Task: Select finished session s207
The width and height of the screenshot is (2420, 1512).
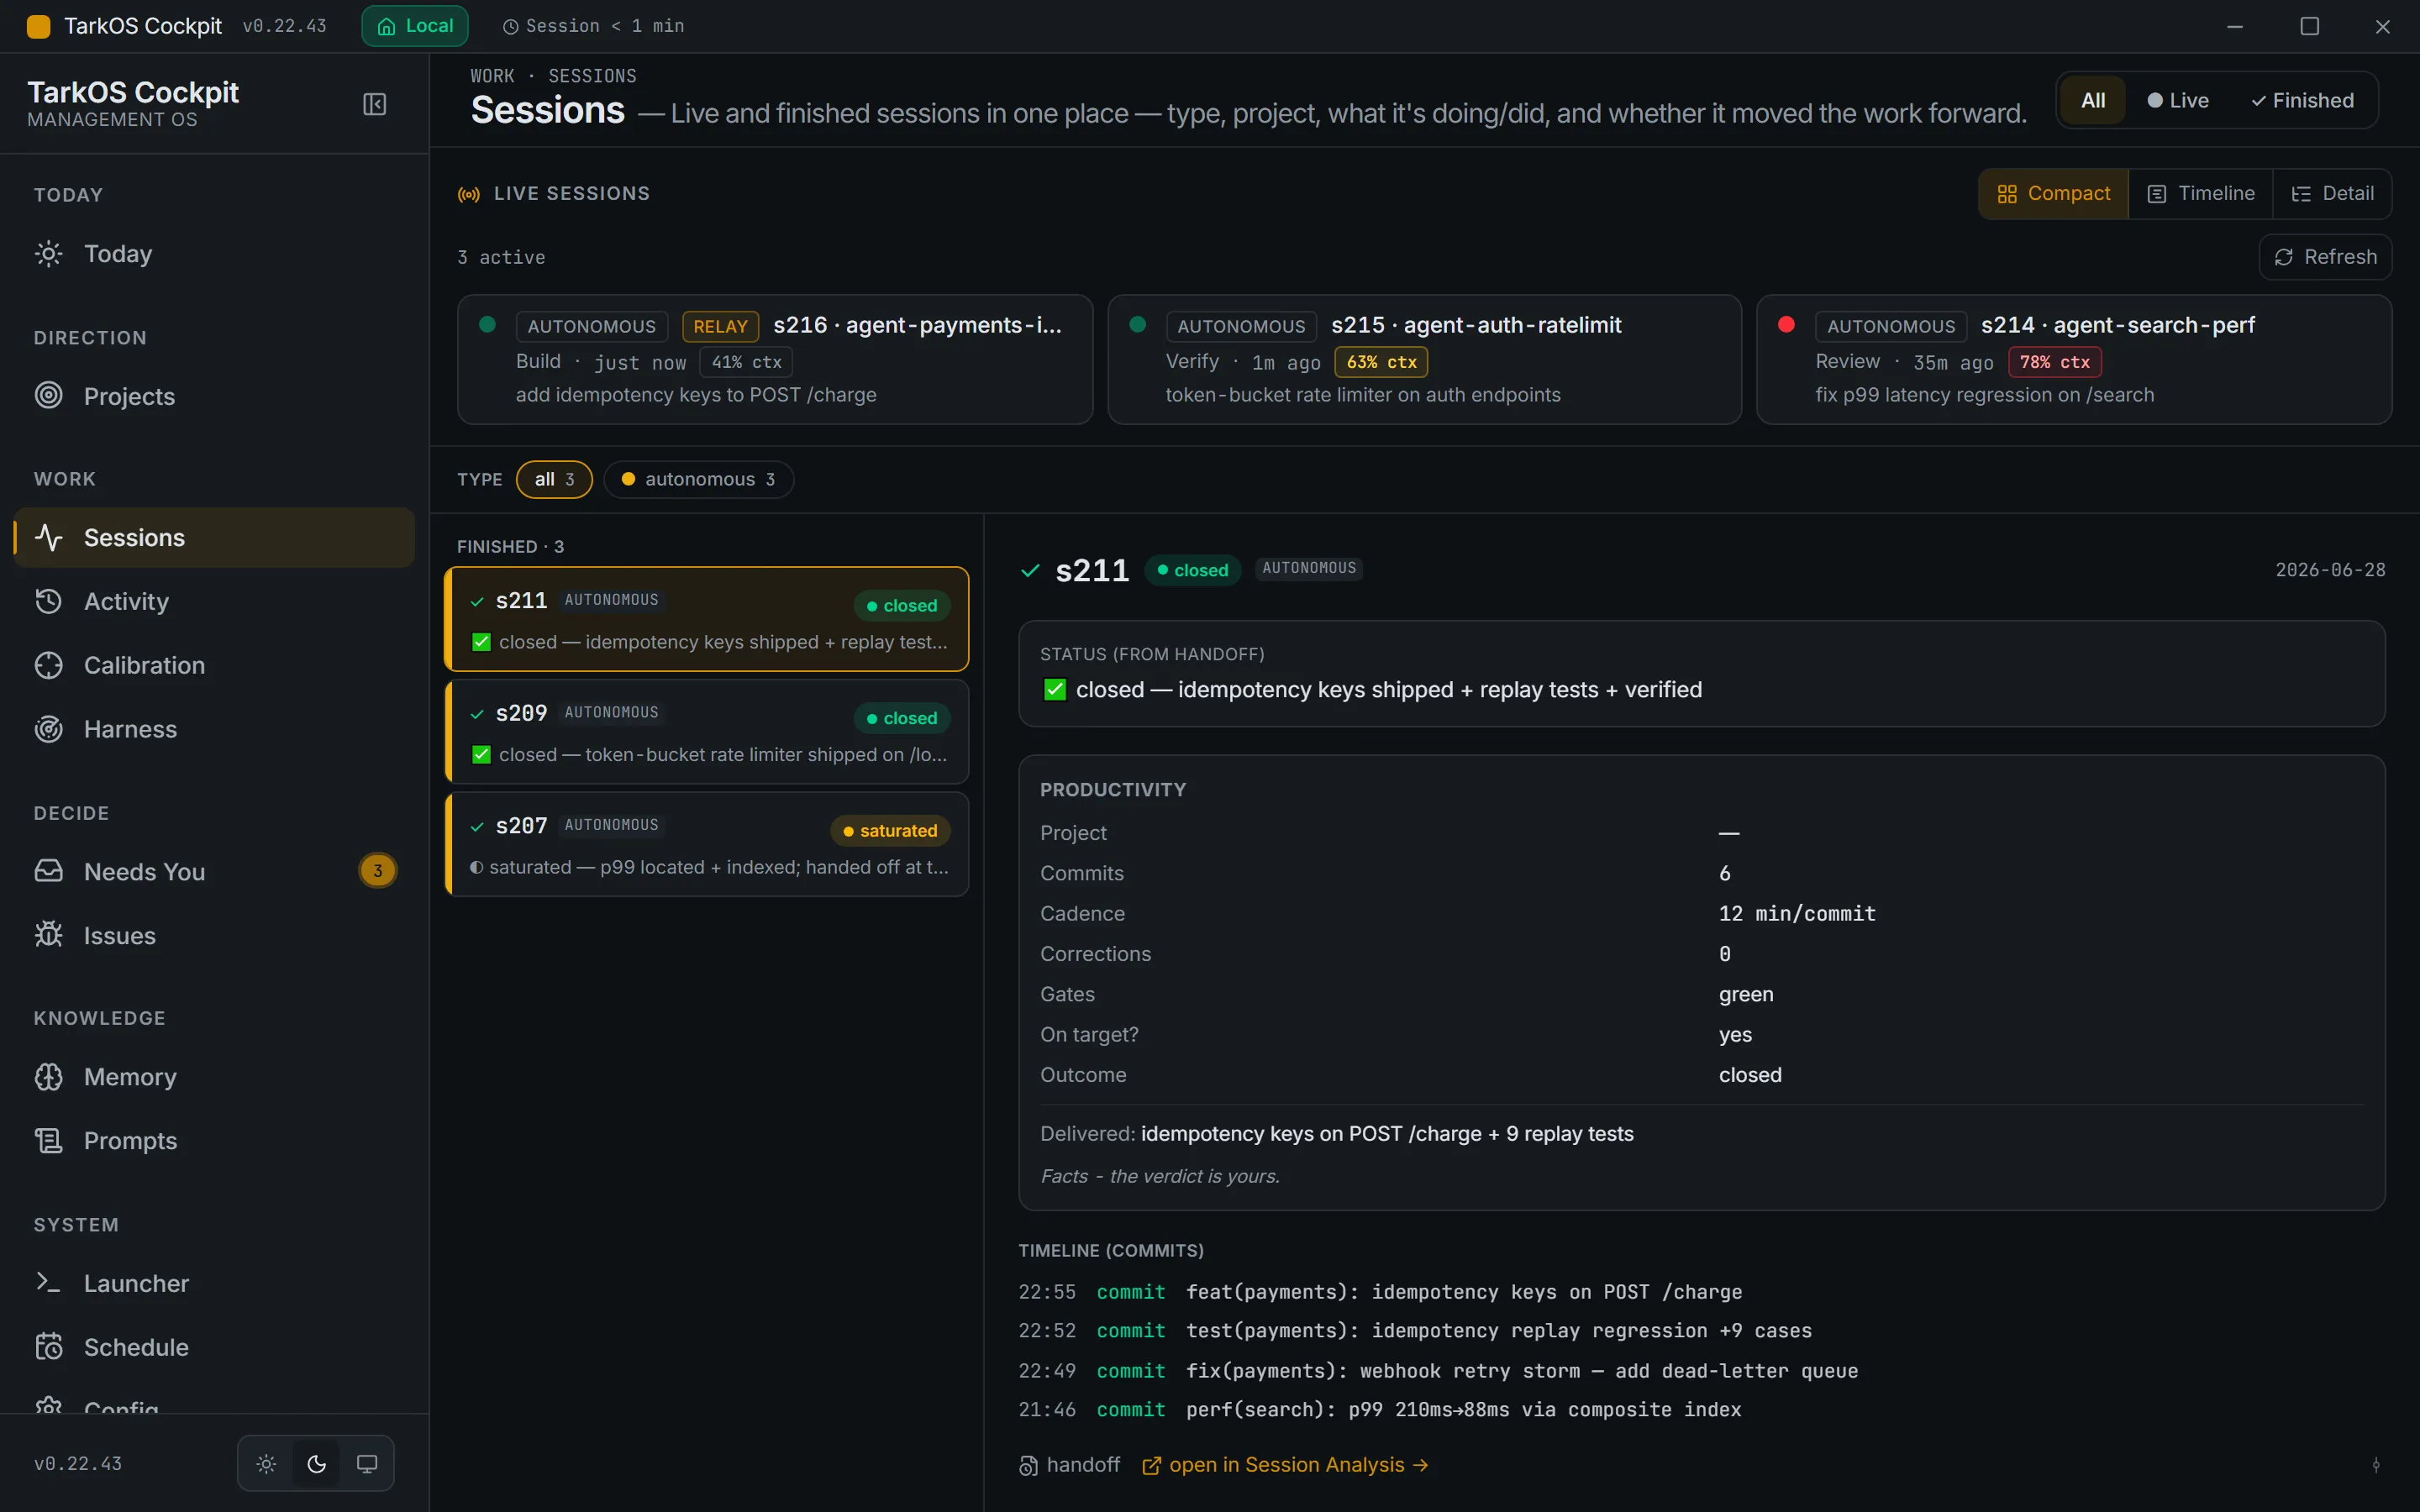Action: (707, 844)
